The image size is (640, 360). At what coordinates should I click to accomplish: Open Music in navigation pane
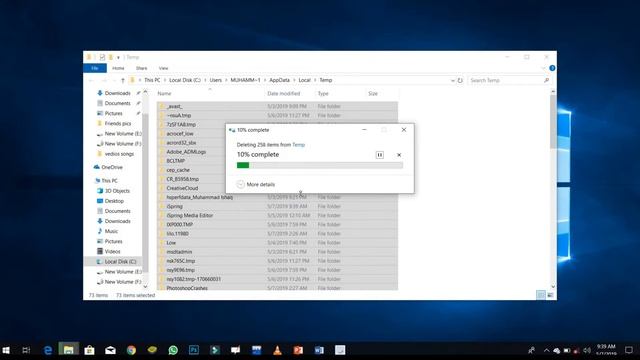(111, 231)
